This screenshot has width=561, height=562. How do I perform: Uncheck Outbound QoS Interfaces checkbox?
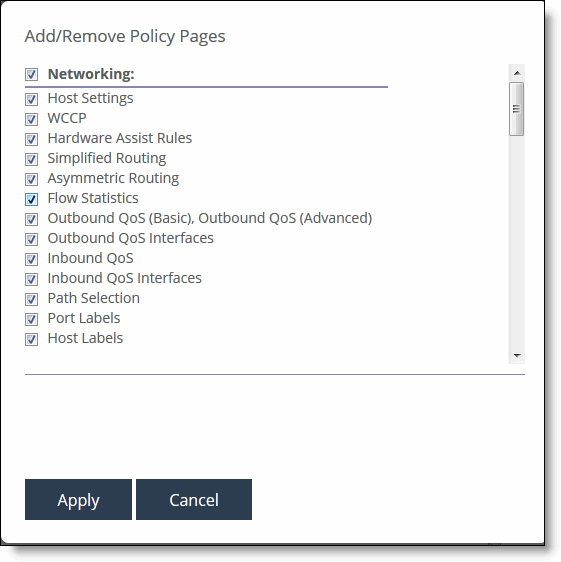[x=32, y=239]
